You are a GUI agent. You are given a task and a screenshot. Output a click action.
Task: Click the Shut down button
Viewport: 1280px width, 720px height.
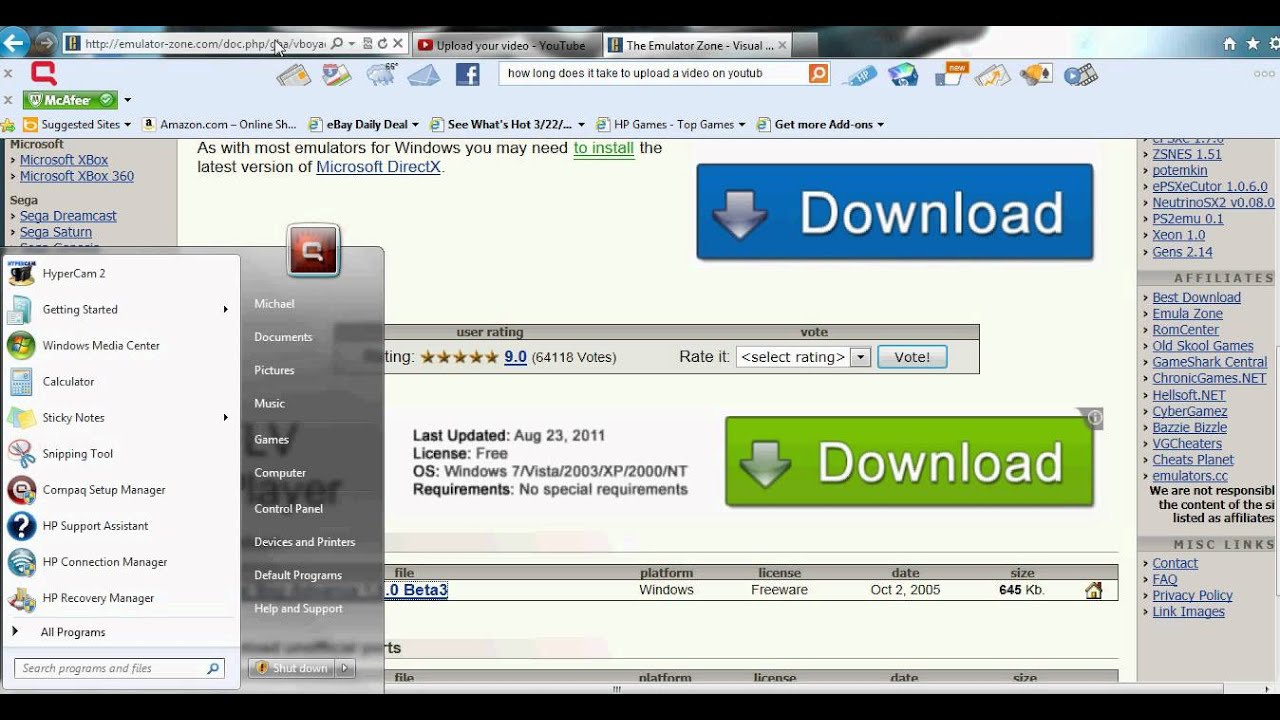pos(291,668)
